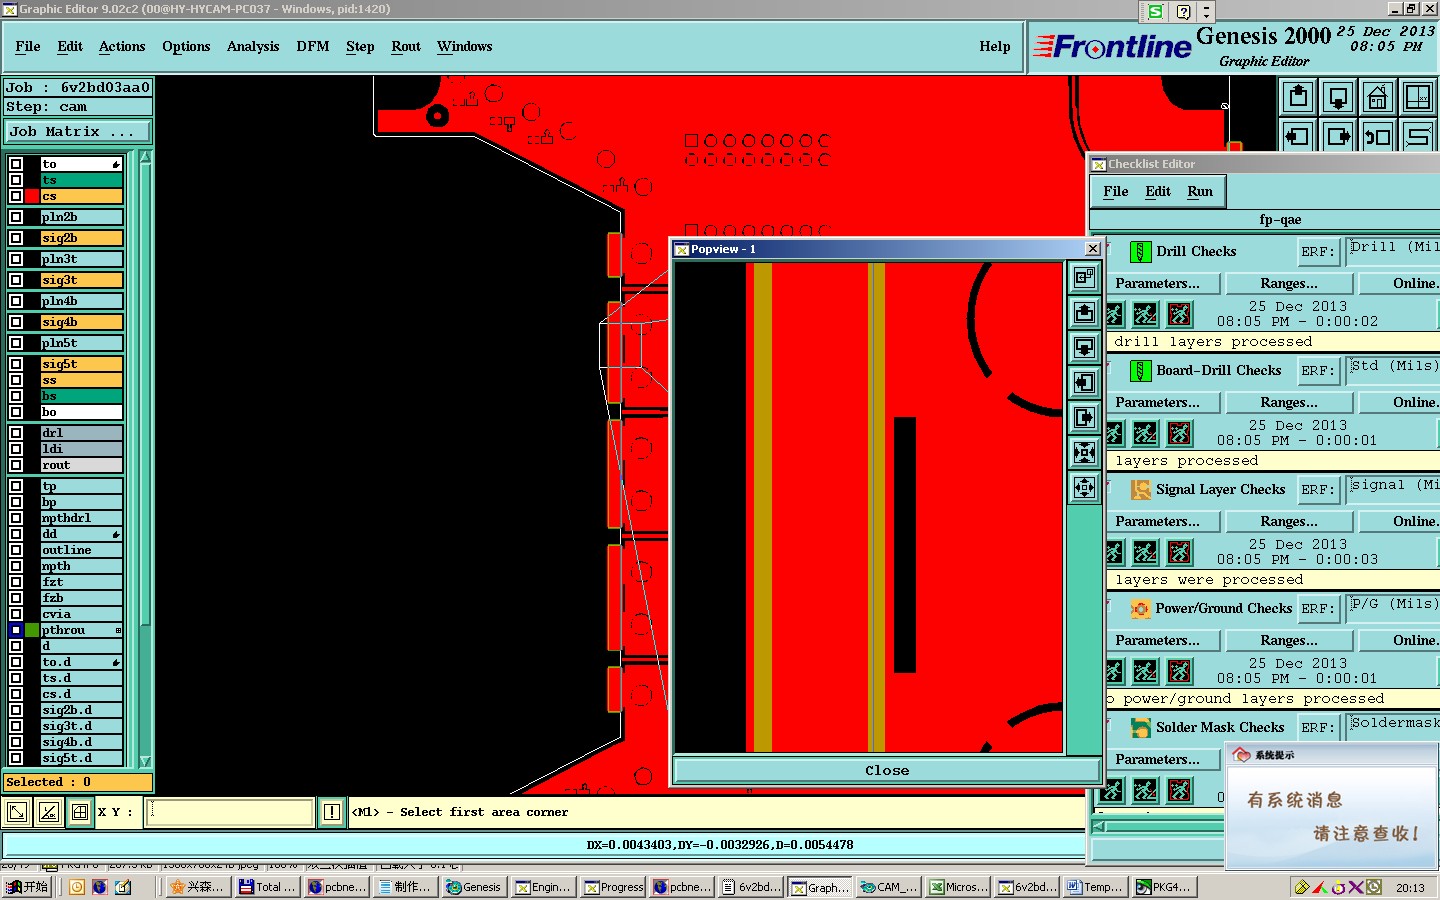Toggle the checkbox for layer 'cvia'
Screen dimensions: 1440x900
tap(16, 614)
